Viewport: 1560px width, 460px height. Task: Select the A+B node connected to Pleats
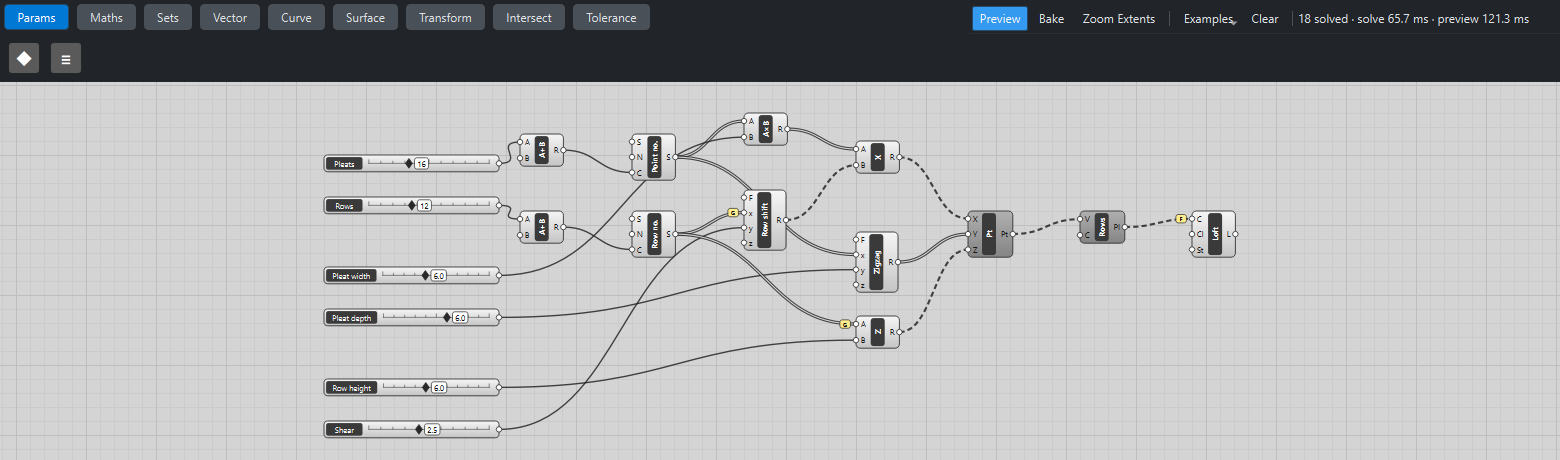click(541, 150)
